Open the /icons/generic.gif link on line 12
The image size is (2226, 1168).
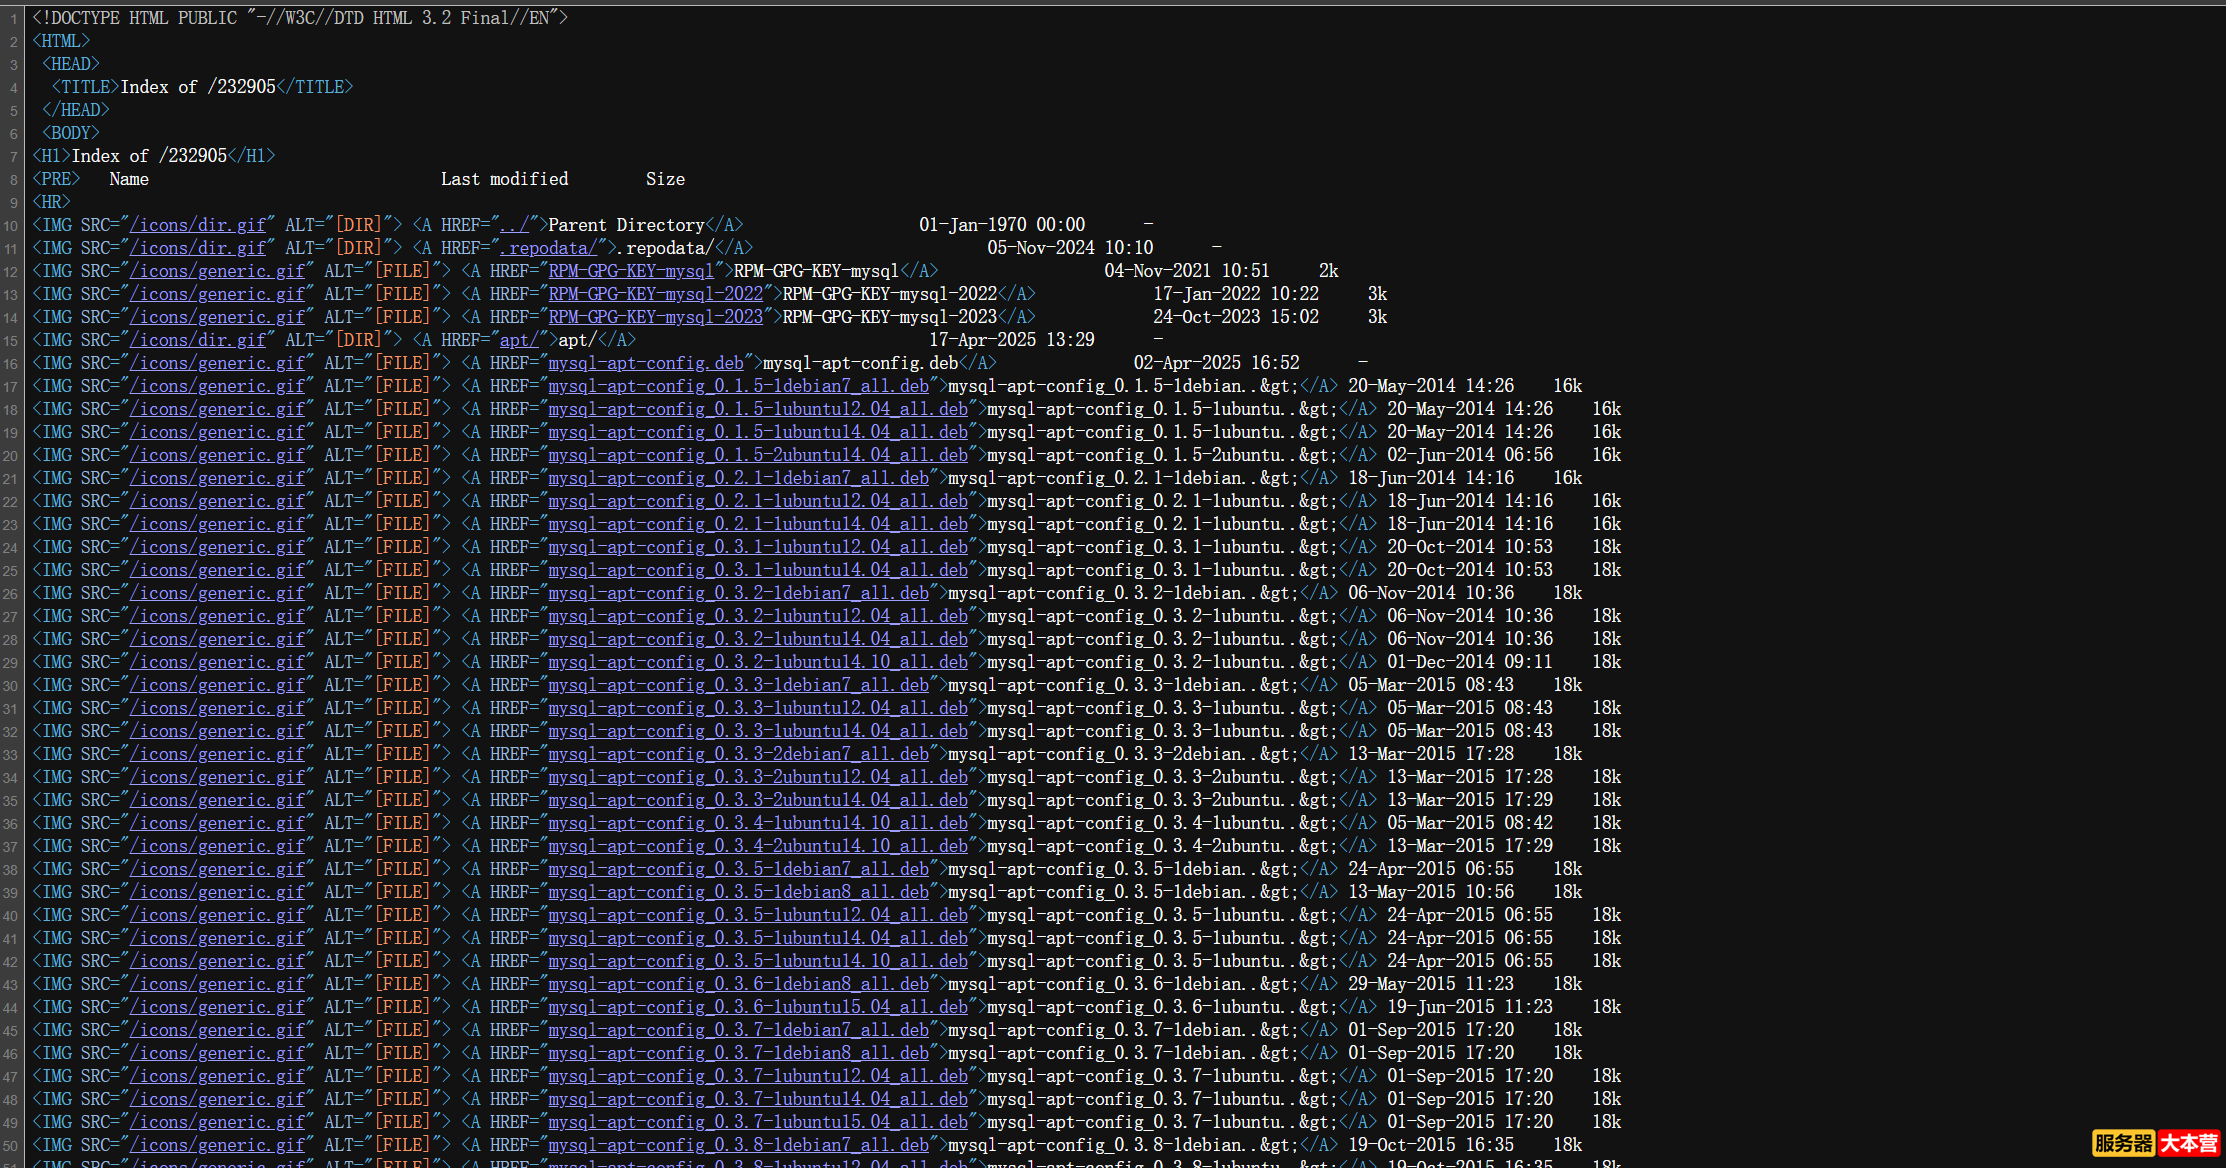pyautogui.click(x=218, y=270)
